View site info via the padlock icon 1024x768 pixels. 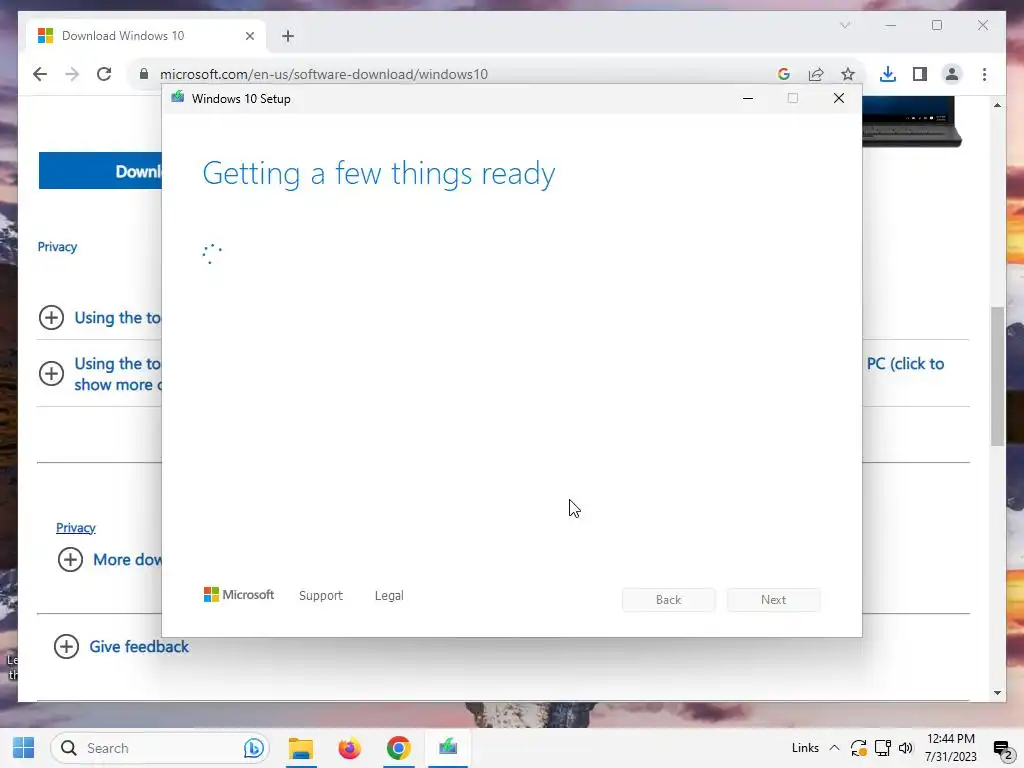pyautogui.click(x=144, y=74)
